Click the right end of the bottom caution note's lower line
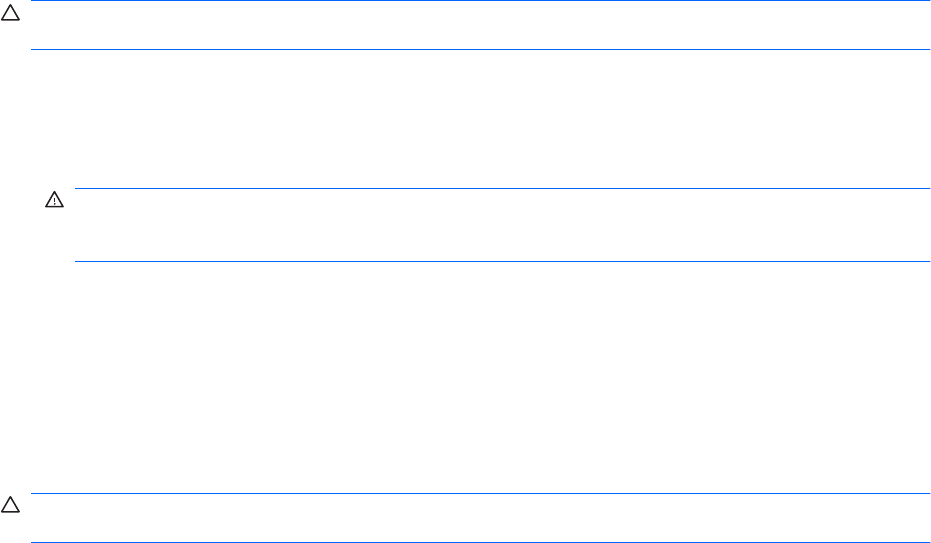The width and height of the screenshot is (931, 543). pos(926,542)
